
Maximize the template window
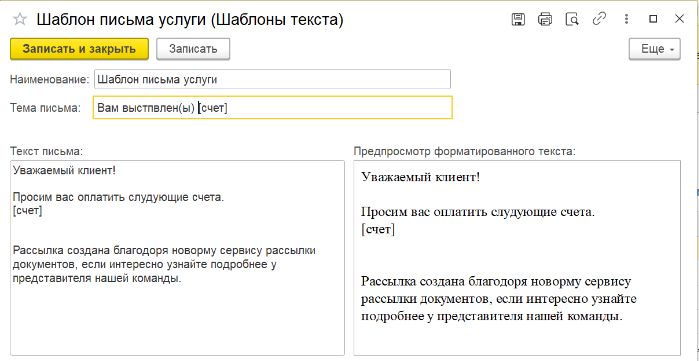pos(653,19)
